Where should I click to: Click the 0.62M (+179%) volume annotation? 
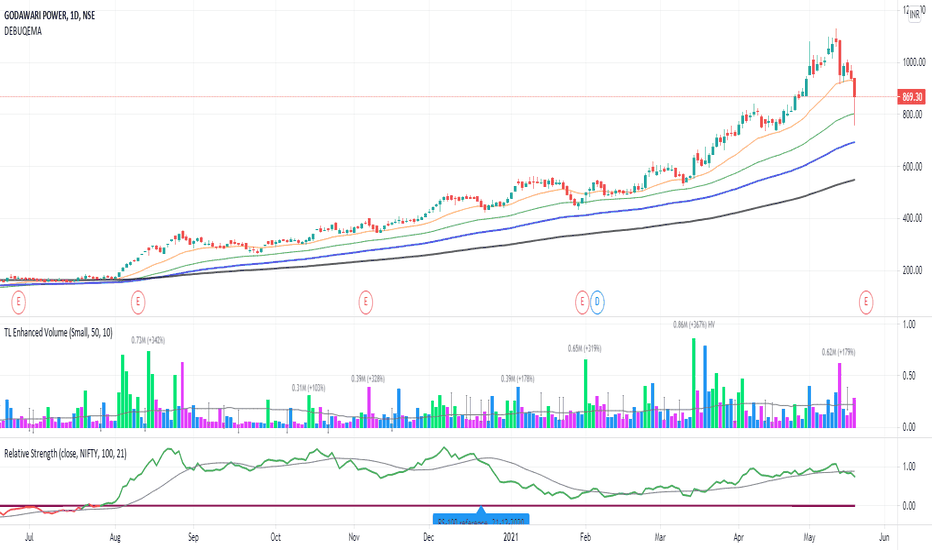tap(839, 352)
